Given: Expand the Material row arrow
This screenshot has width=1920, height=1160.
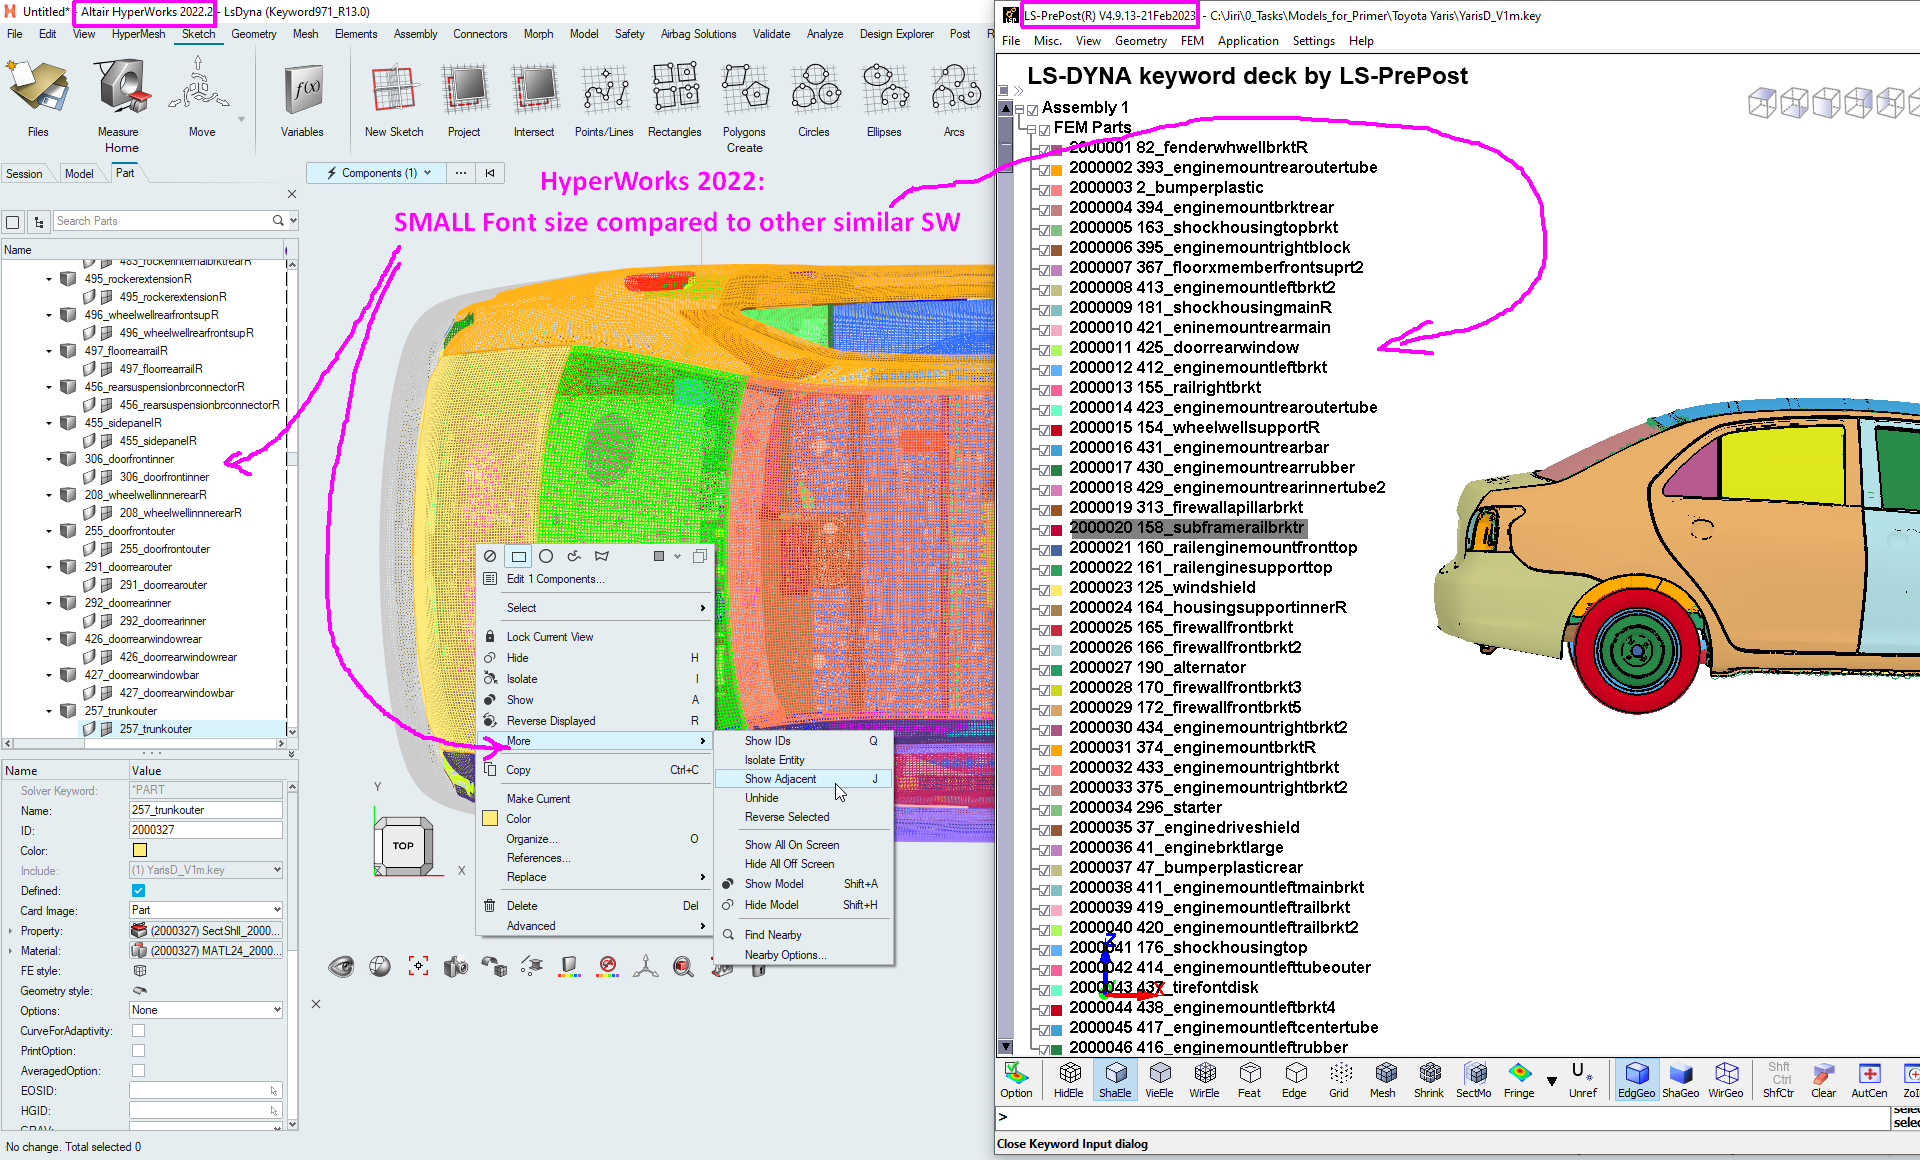Looking at the screenshot, I should [10, 950].
